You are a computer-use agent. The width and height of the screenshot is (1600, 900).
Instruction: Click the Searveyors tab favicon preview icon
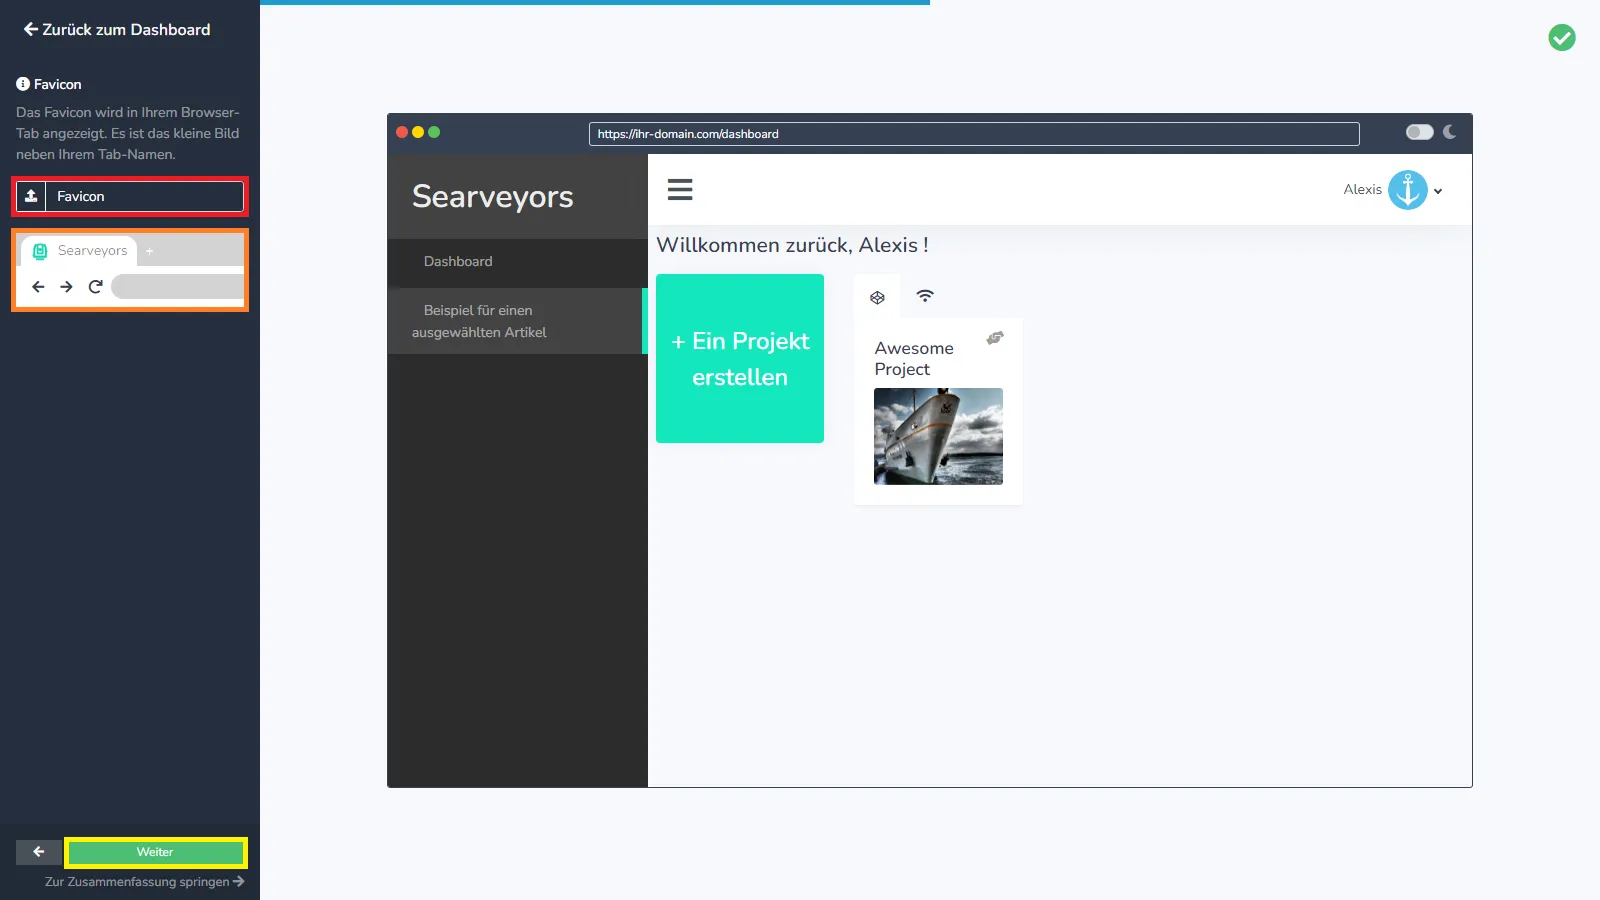pyautogui.click(x=40, y=251)
